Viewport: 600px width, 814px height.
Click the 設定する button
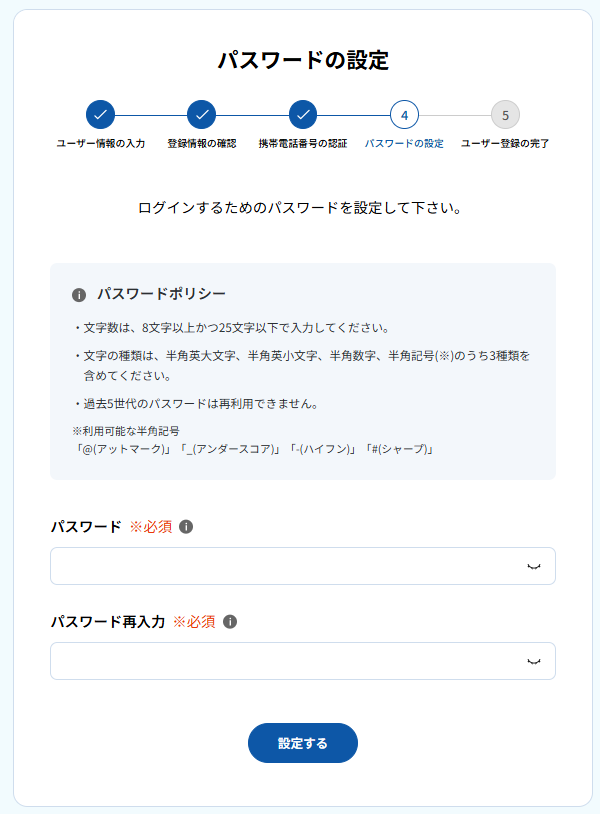[303, 743]
